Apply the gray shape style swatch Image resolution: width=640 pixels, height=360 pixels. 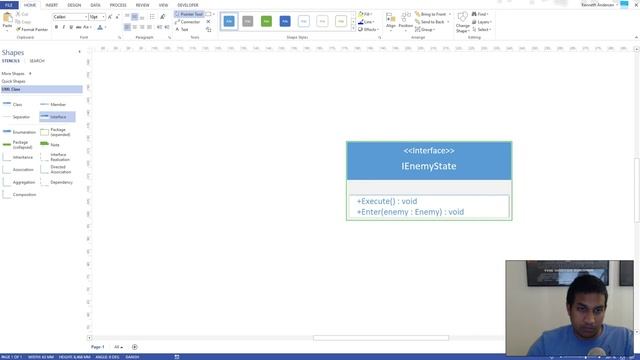(x=248, y=21)
